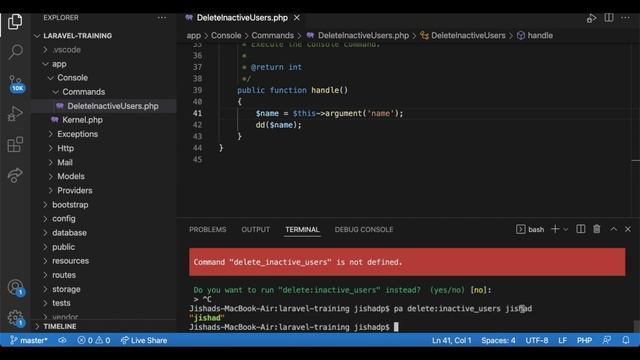This screenshot has height=360, width=640.
Task: Change language mode via PHP
Action: pyautogui.click(x=584, y=340)
